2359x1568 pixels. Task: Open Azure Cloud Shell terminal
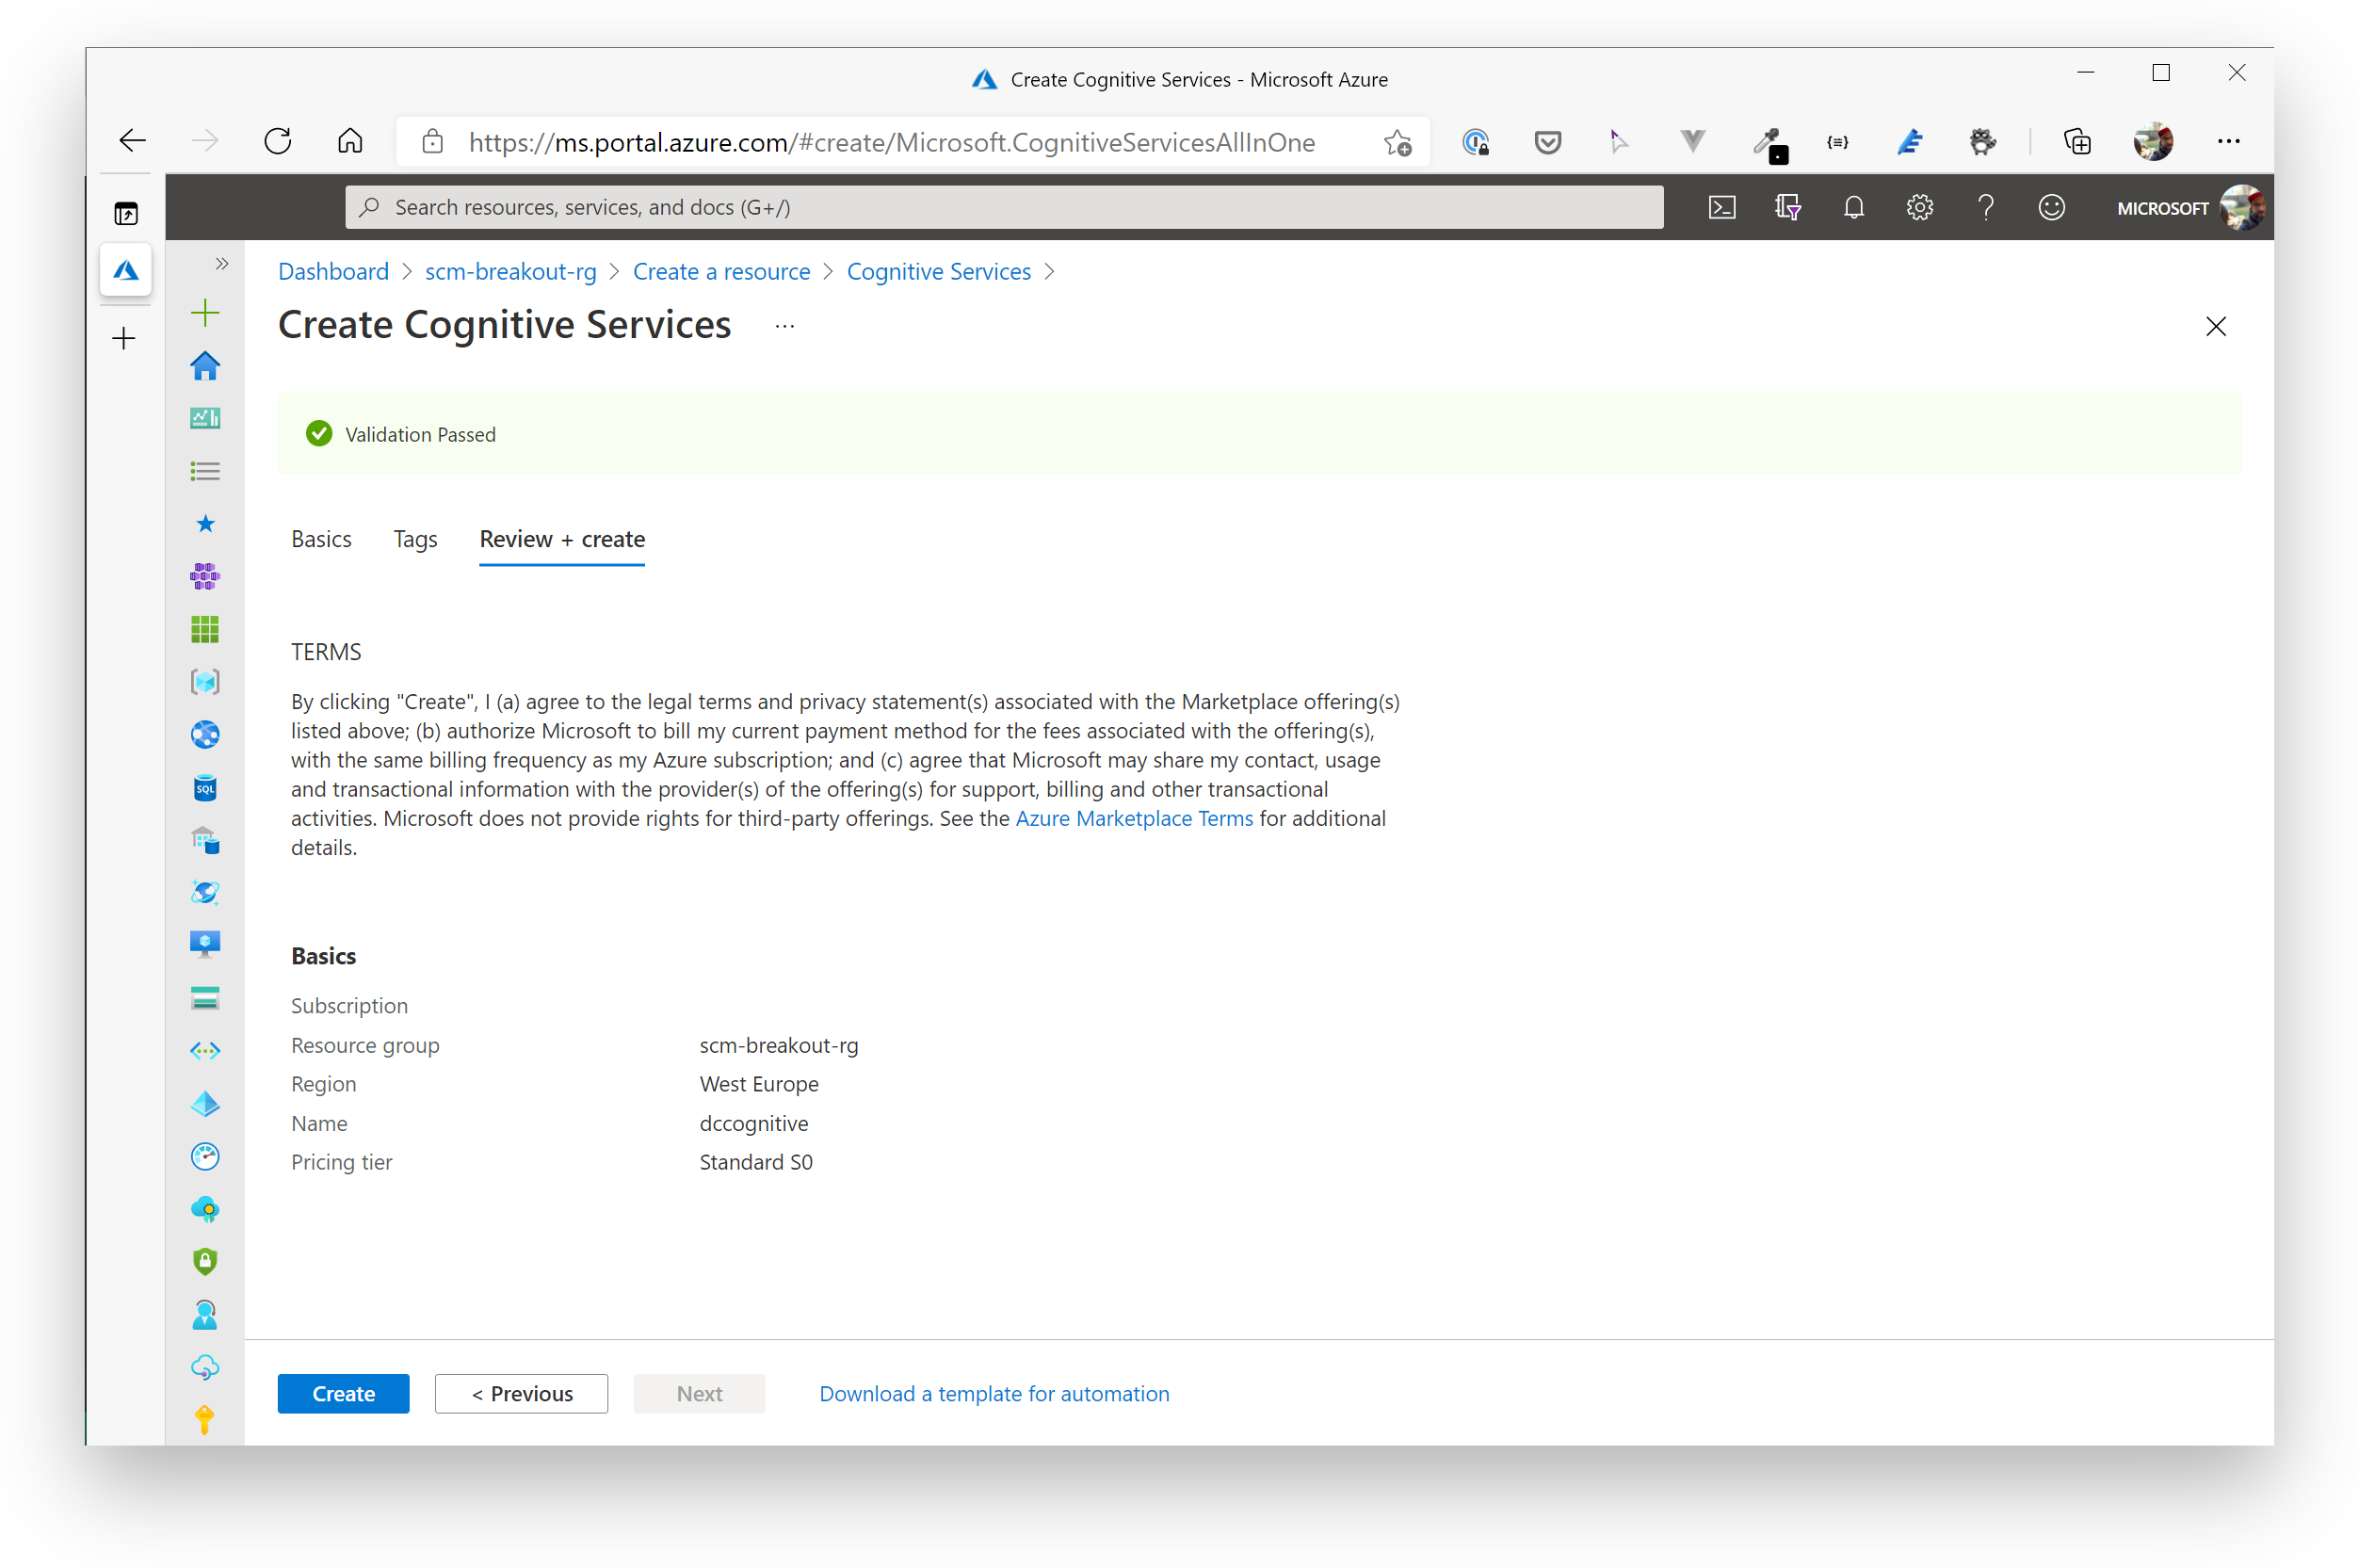point(1722,207)
